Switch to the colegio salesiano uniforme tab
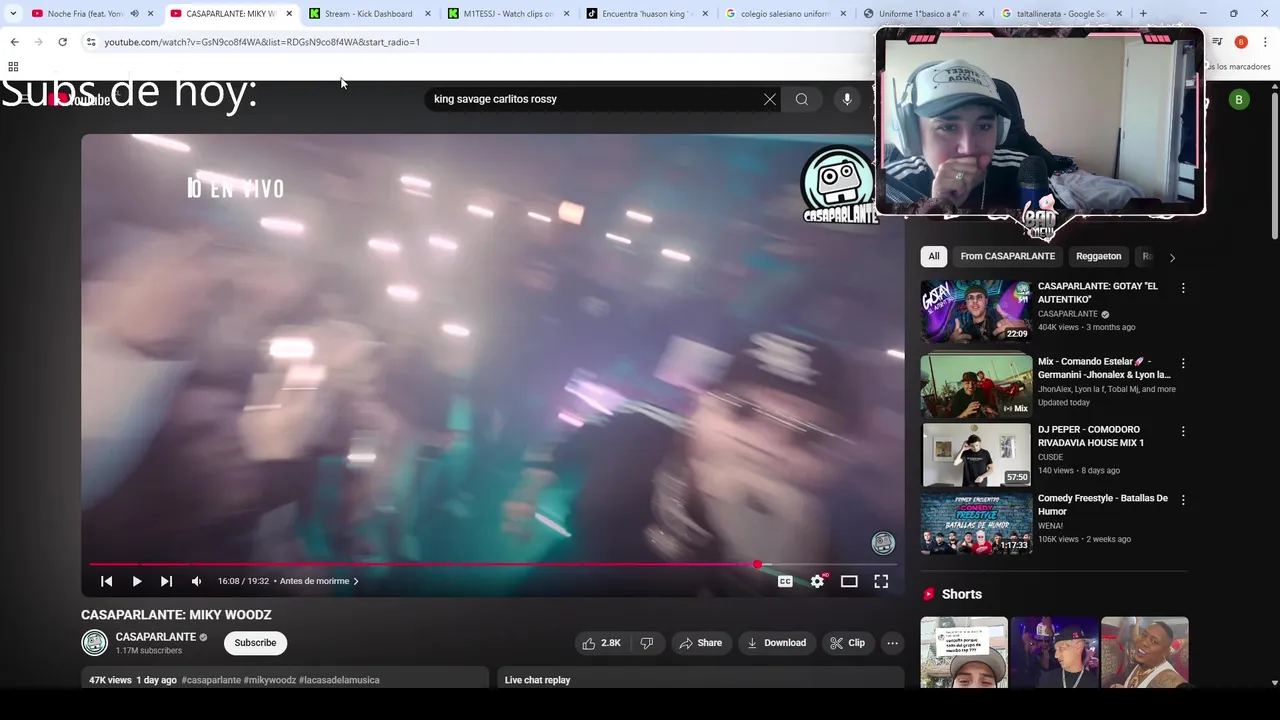This screenshot has height=720, width=1280. pos(785,14)
